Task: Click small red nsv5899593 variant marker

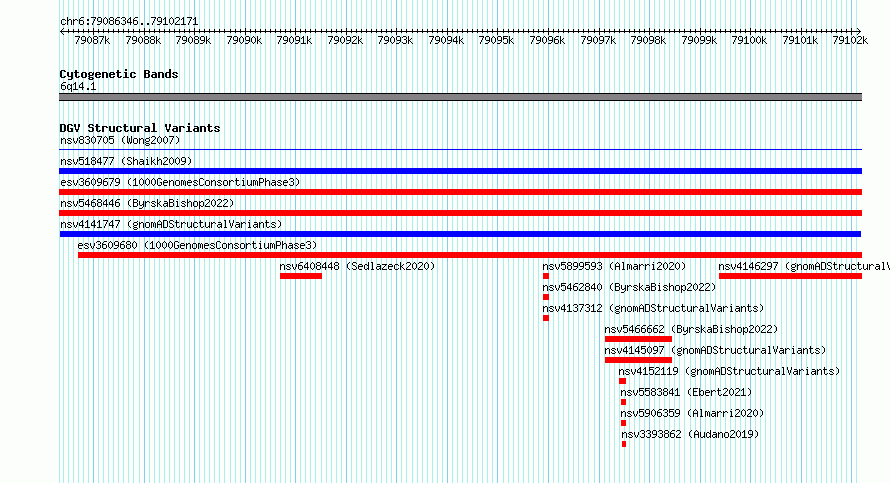Action: point(545,276)
